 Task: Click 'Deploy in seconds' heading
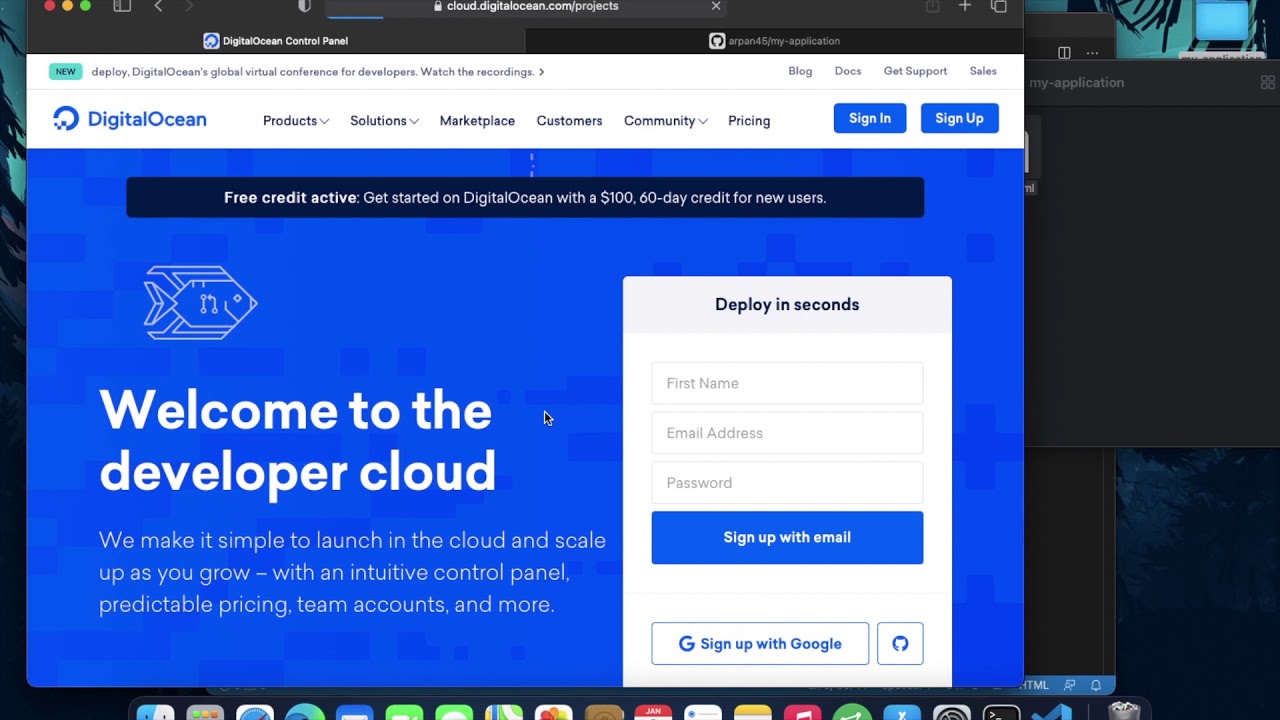coord(787,305)
